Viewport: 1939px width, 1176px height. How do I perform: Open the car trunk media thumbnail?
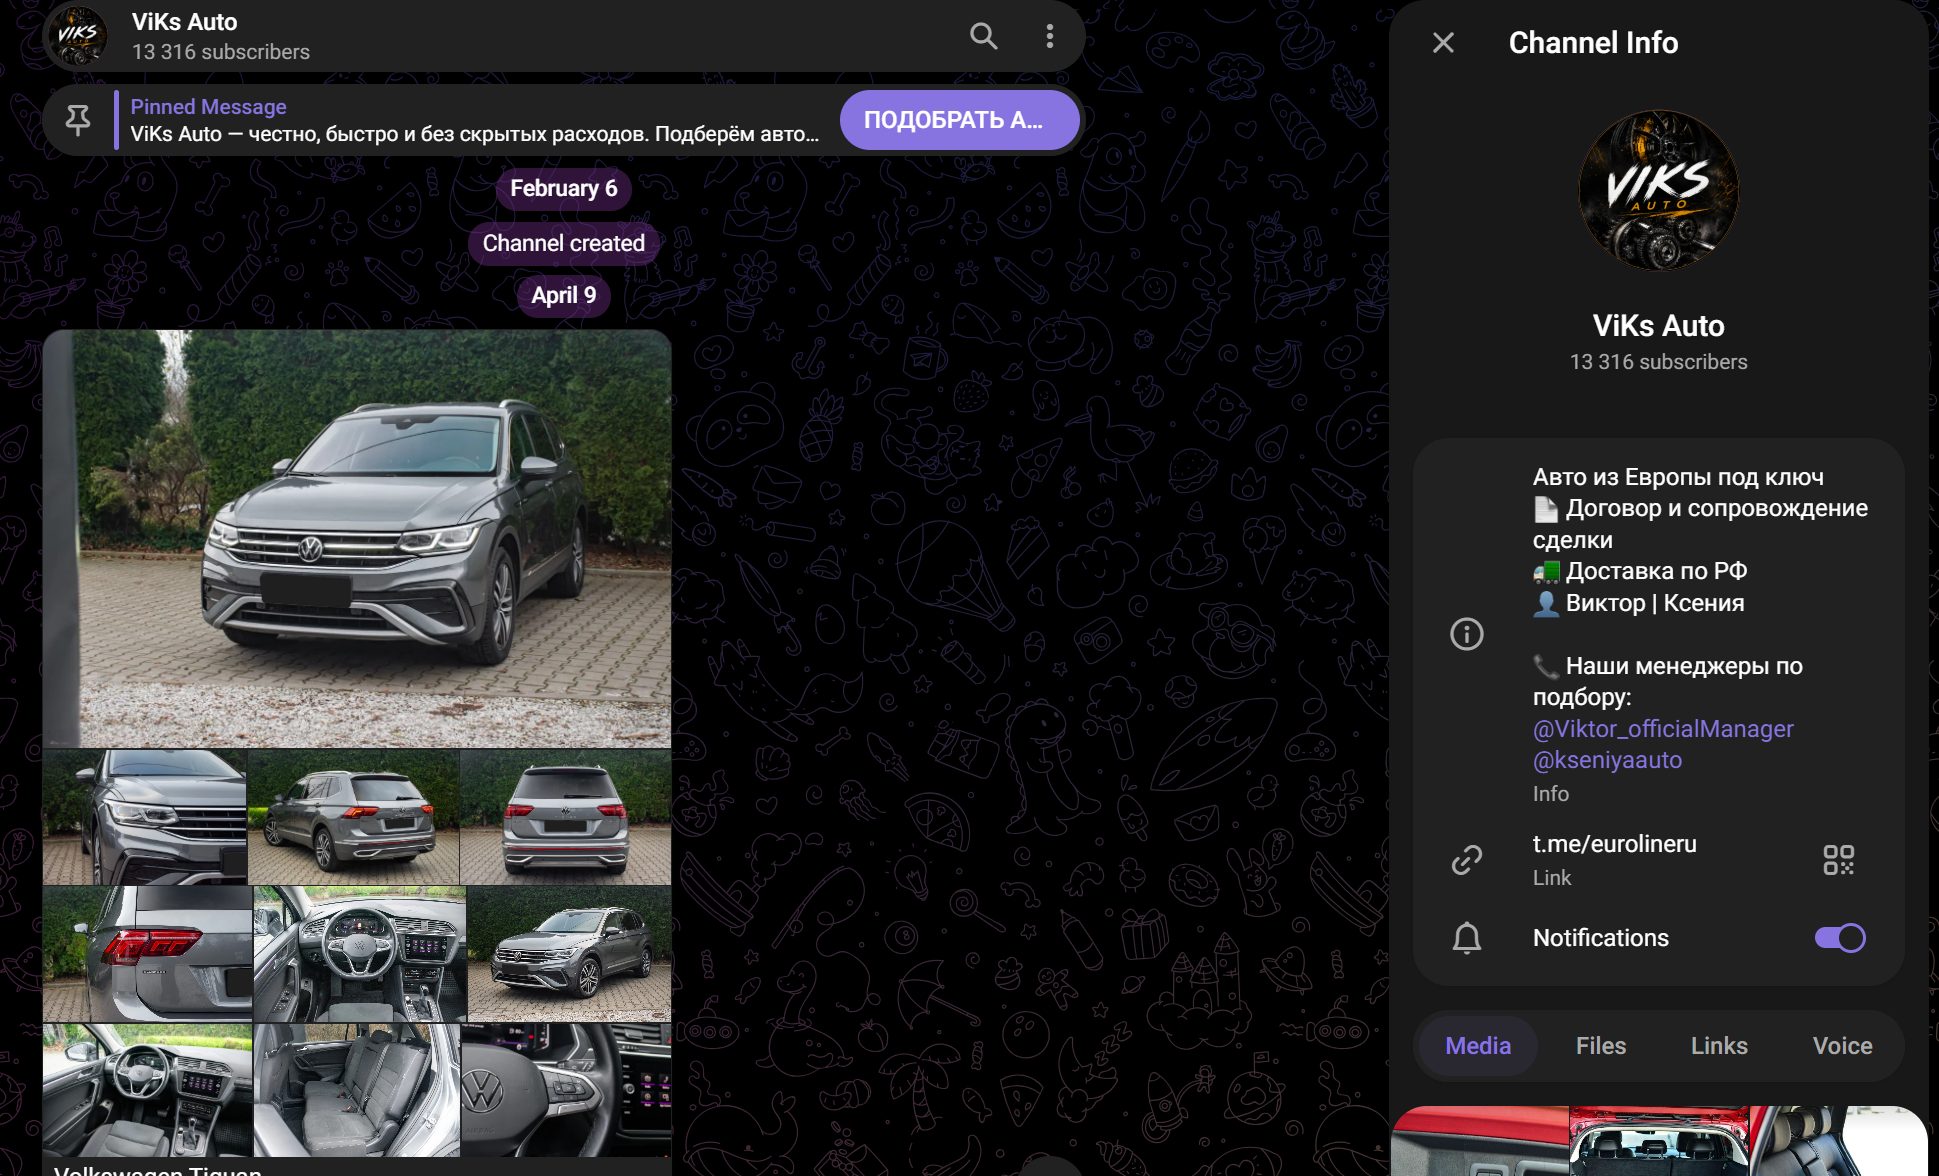tap(1659, 1141)
